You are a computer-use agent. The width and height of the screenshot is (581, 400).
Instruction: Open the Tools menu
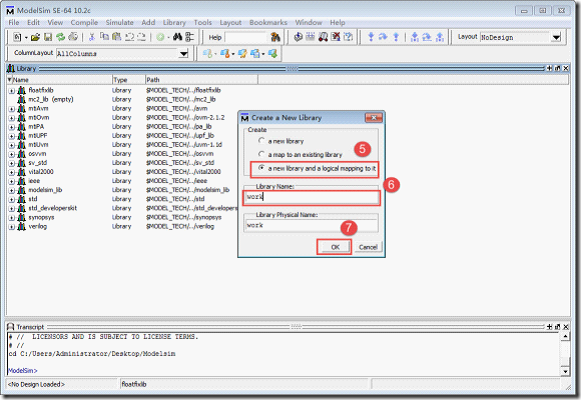[203, 23]
